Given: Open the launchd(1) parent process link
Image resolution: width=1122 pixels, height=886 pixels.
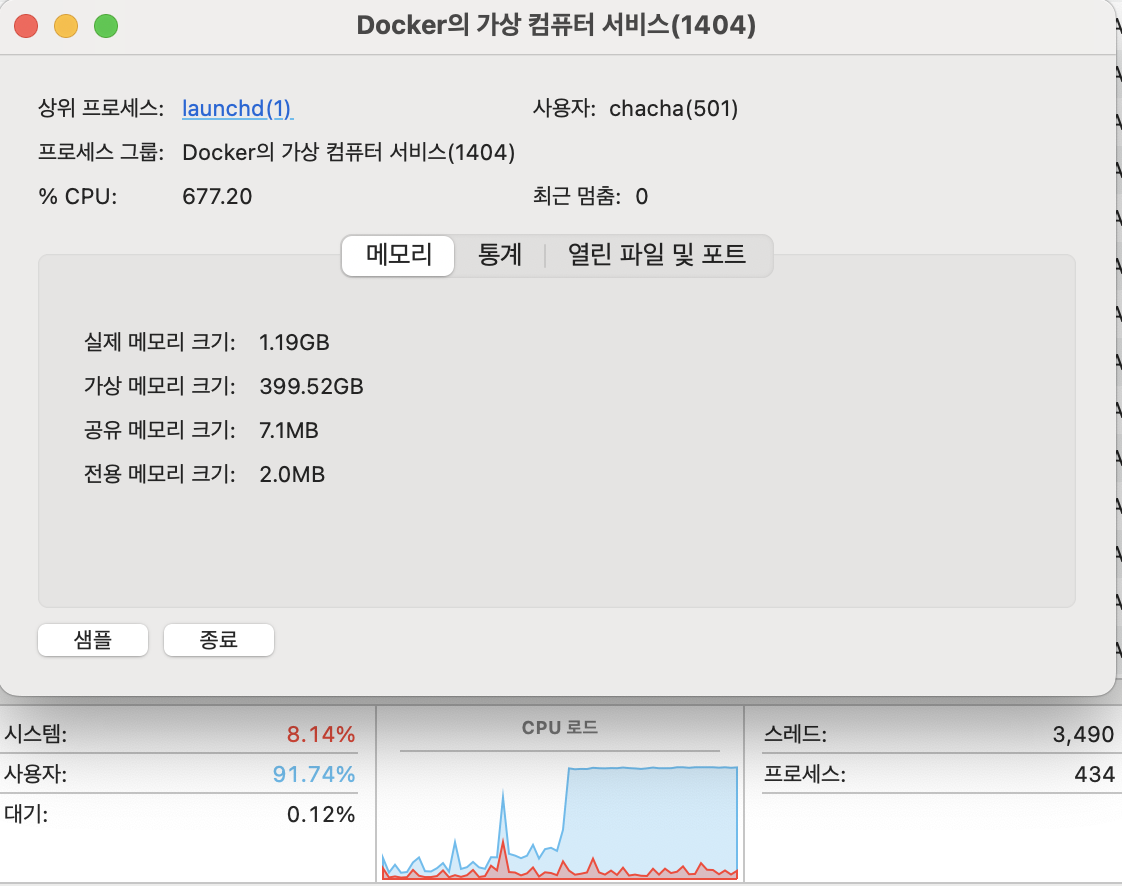Looking at the screenshot, I should pyautogui.click(x=238, y=109).
